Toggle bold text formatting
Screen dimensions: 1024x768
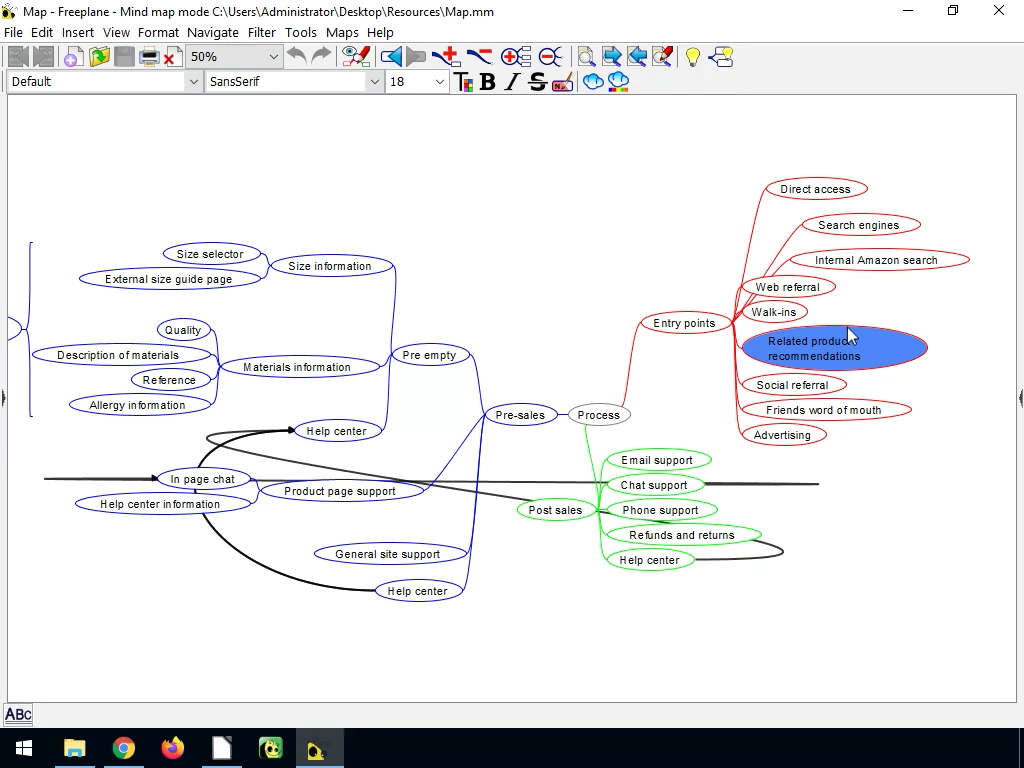click(x=487, y=82)
